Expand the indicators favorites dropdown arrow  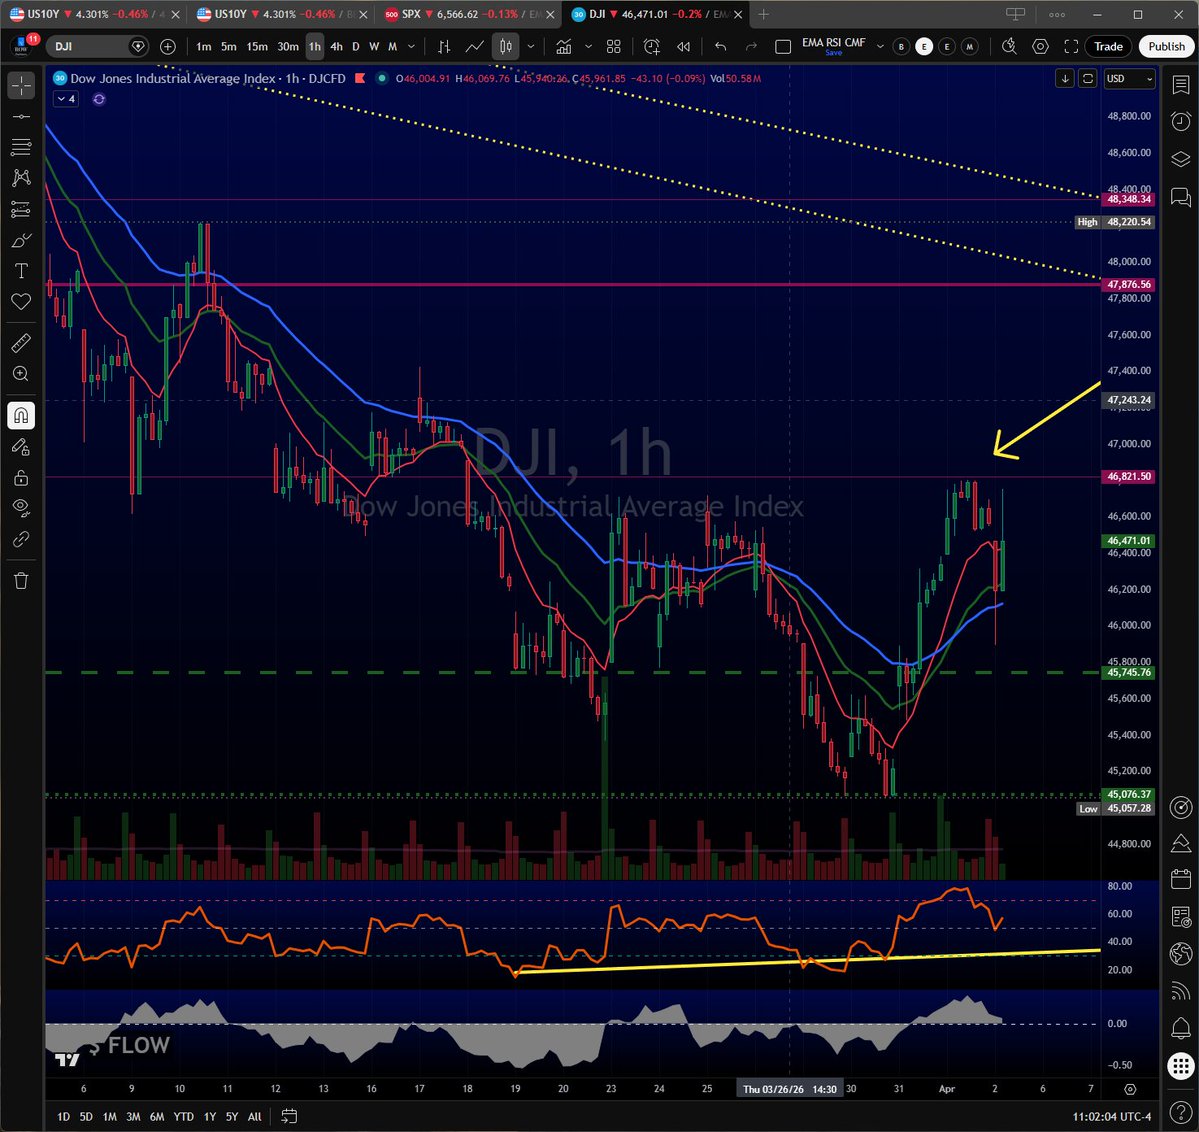588,47
